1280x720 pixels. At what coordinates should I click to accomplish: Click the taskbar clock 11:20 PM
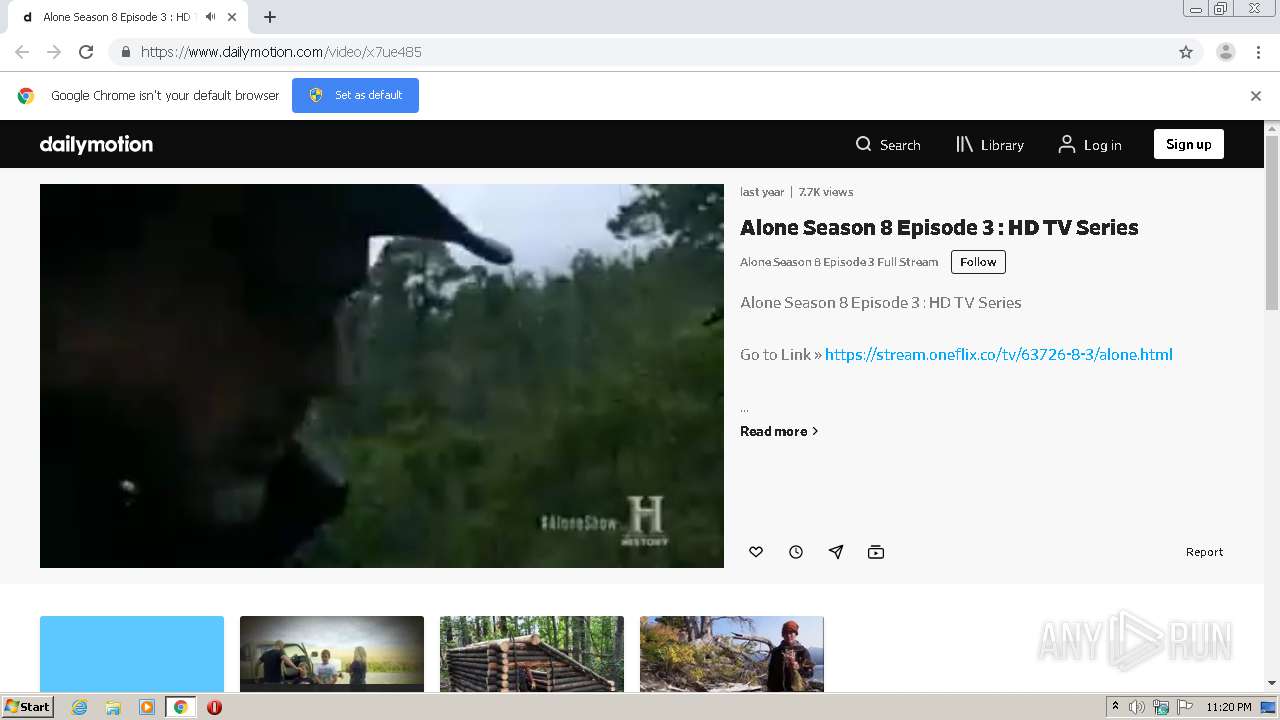point(1229,707)
